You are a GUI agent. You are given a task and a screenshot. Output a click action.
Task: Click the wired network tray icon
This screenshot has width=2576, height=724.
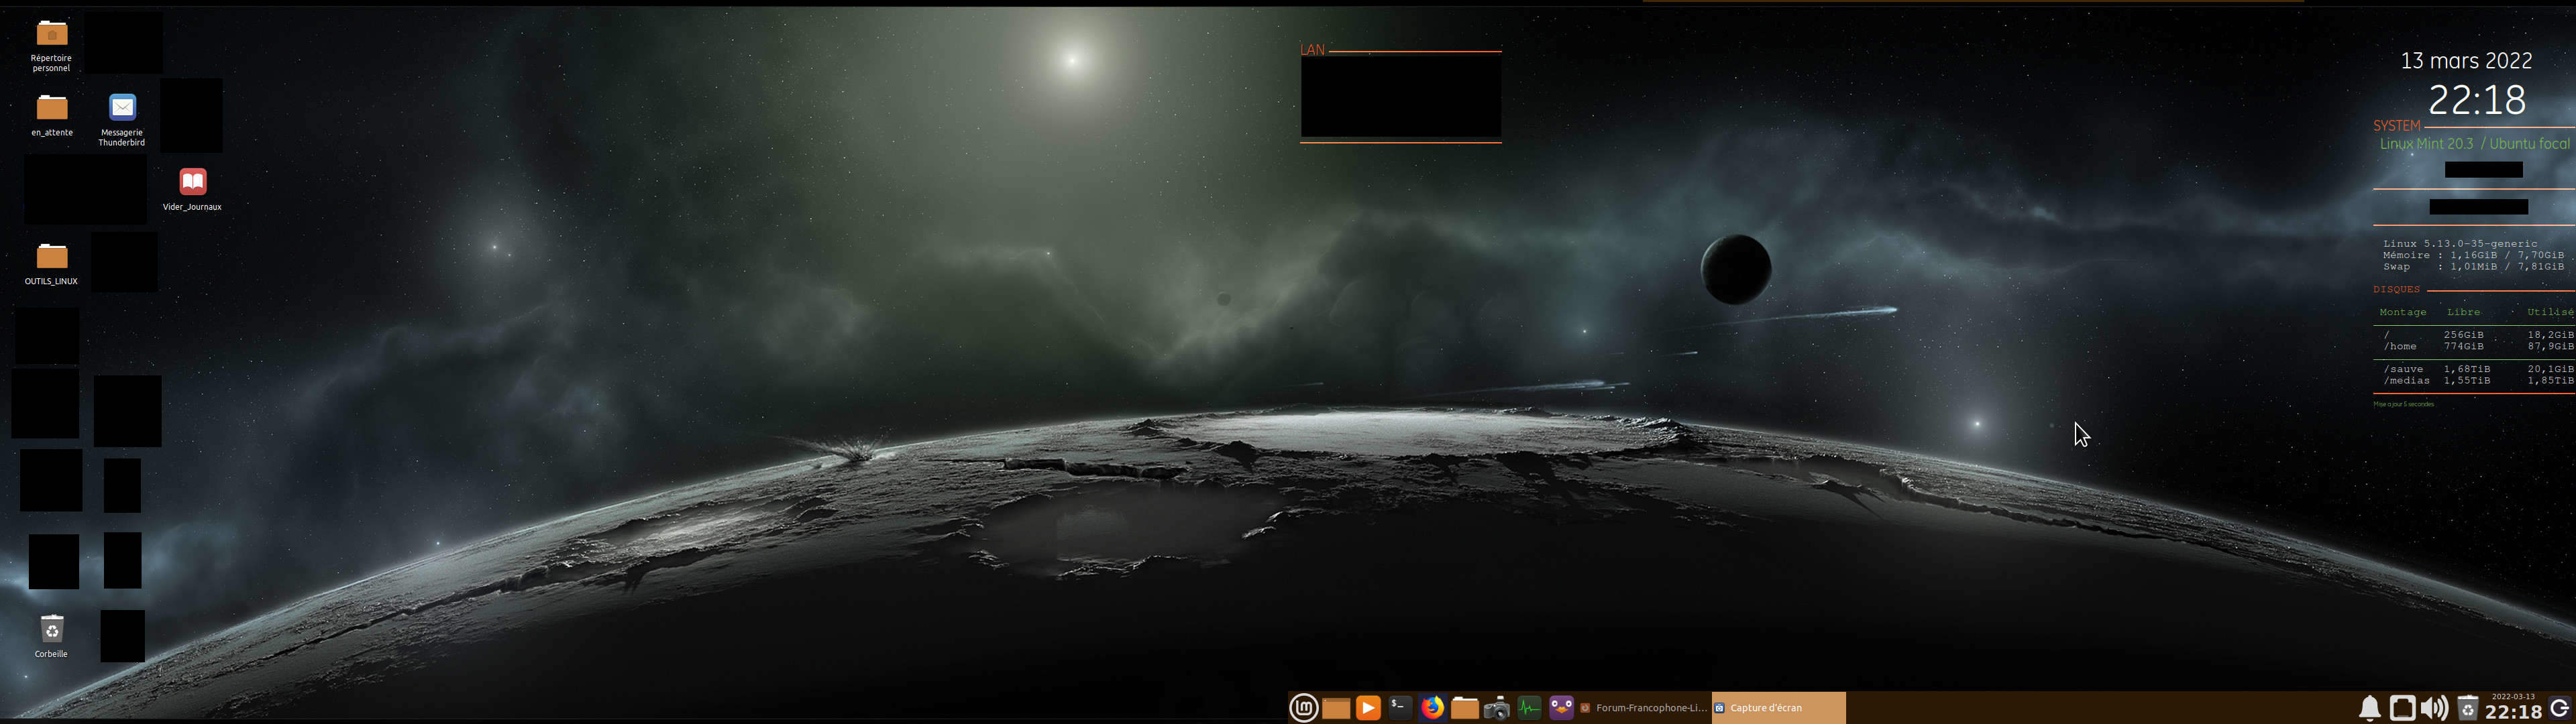(x=2402, y=708)
